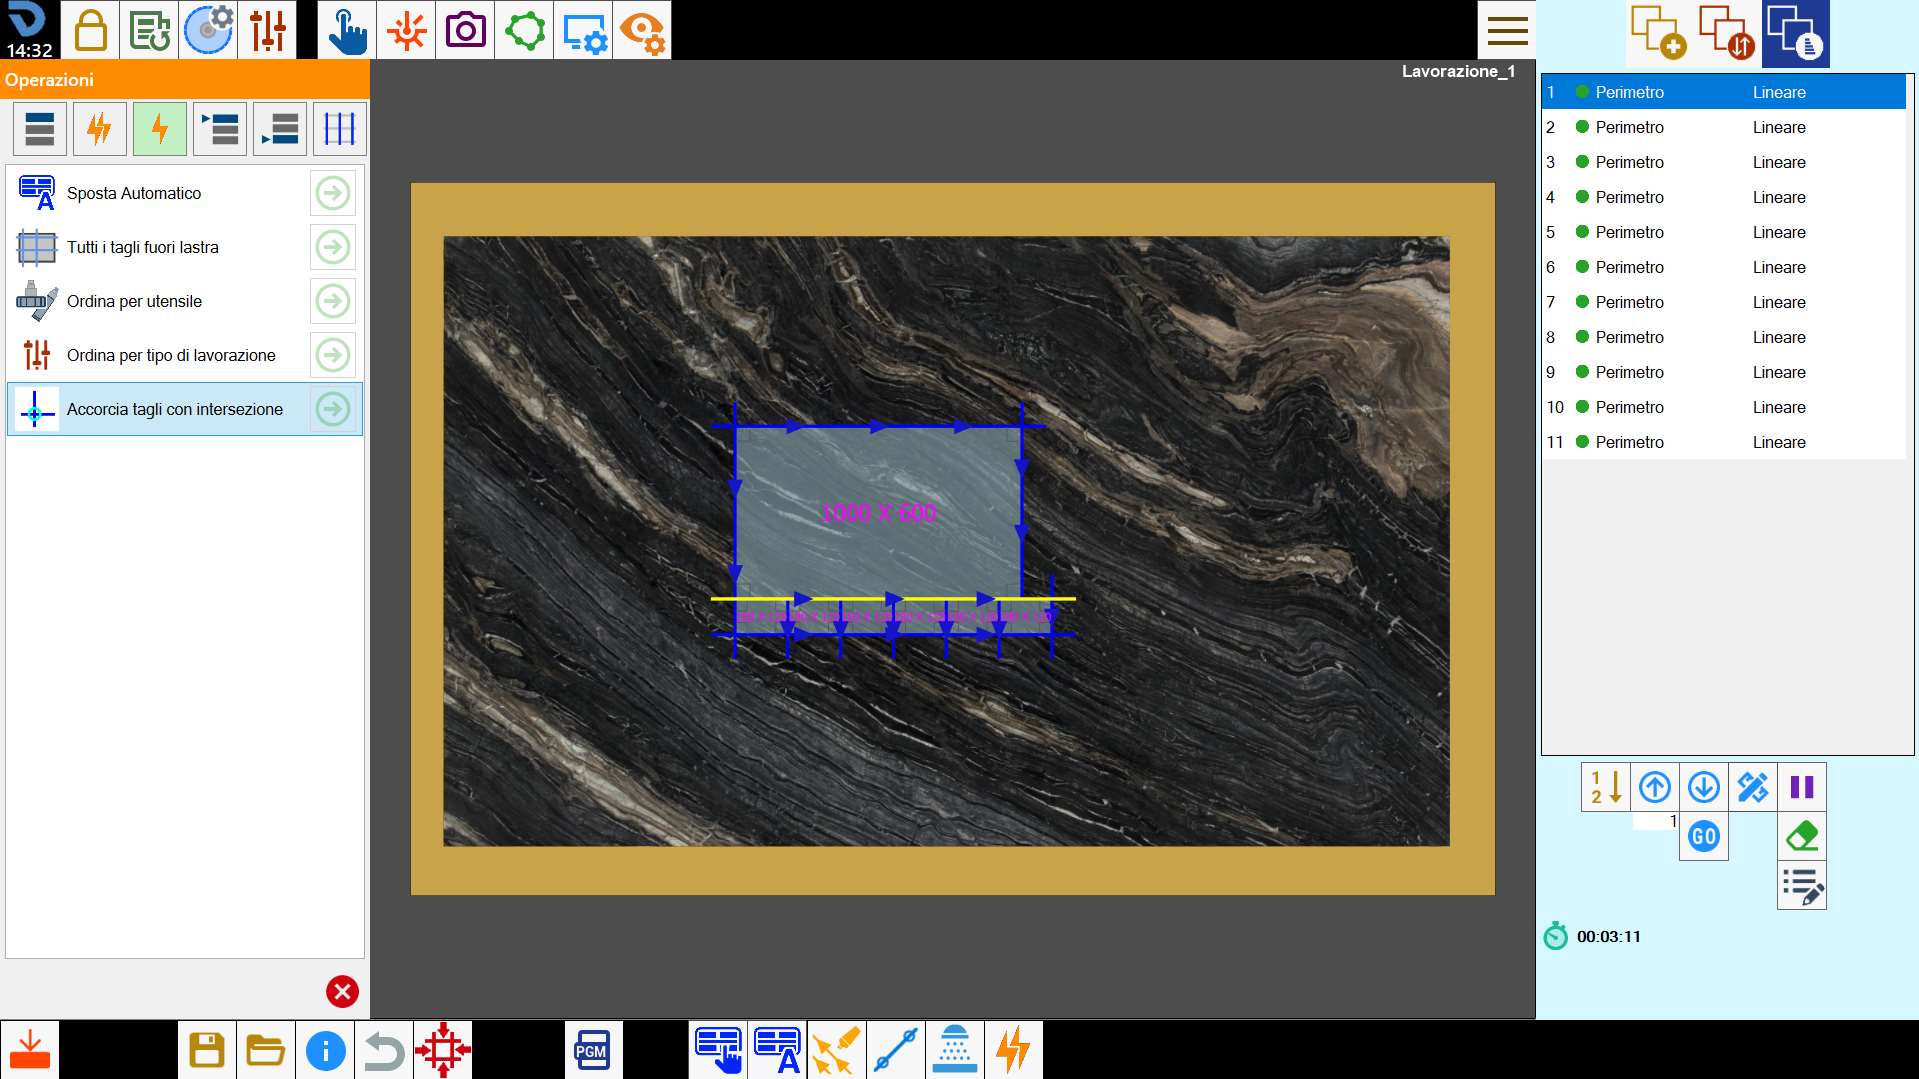Click the purple pause button
Viewport: 1919px width, 1079px height.
tap(1802, 787)
